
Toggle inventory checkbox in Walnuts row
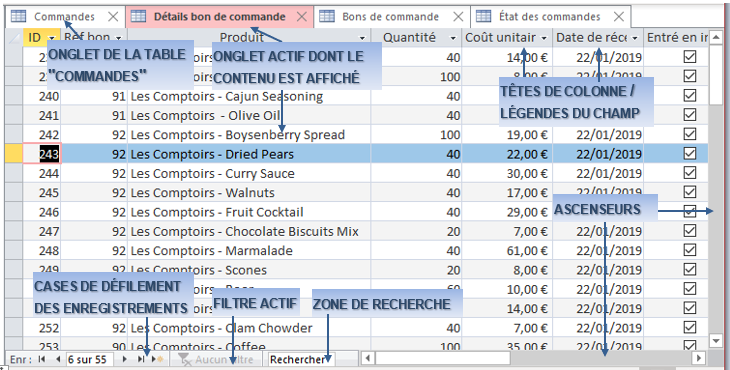point(689,192)
